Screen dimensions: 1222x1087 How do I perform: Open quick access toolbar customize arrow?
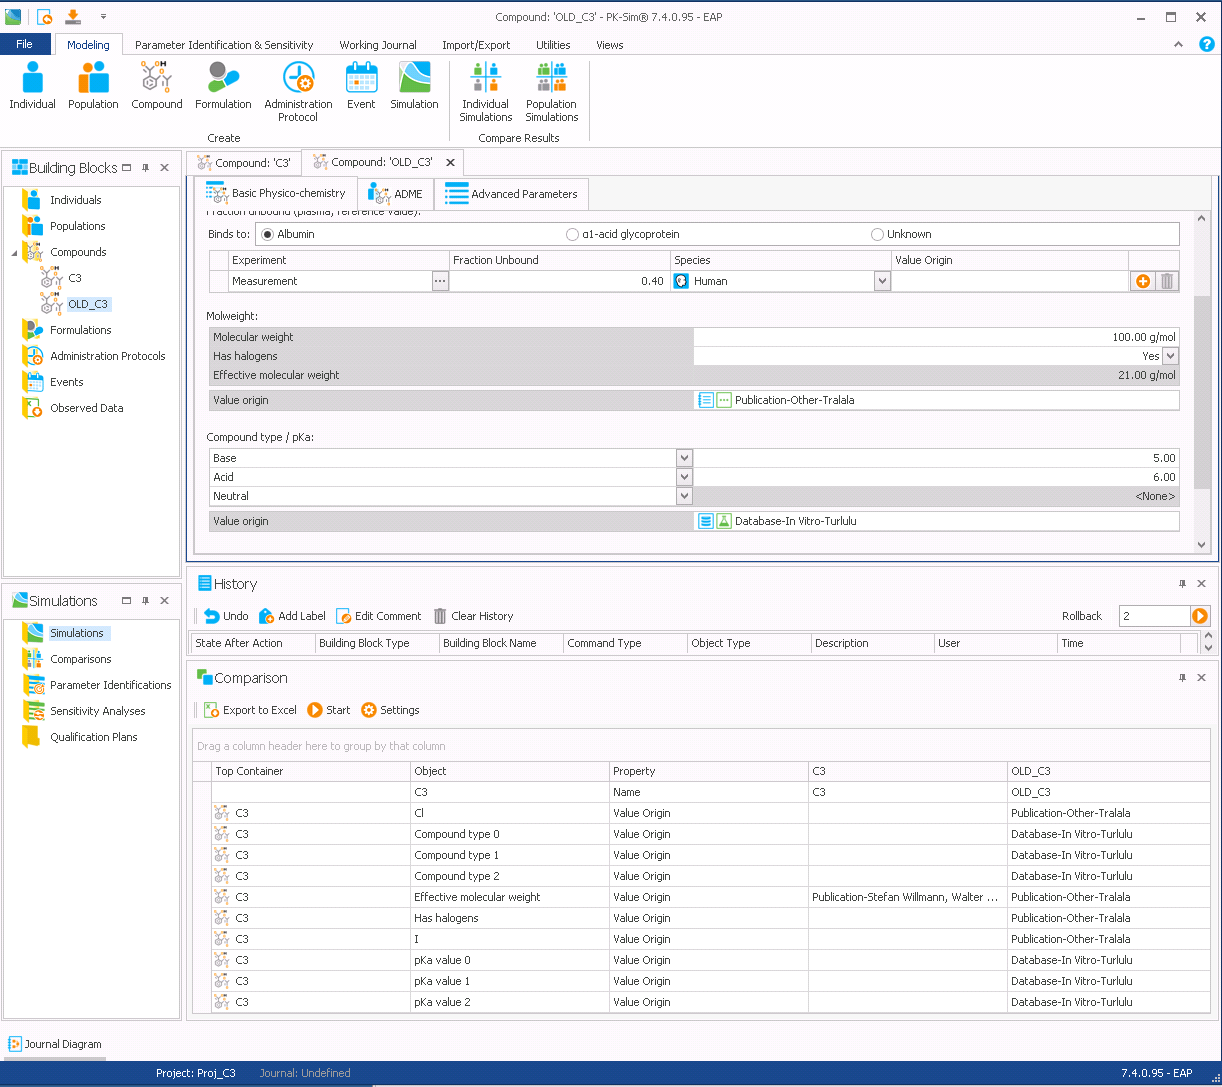click(x=103, y=17)
